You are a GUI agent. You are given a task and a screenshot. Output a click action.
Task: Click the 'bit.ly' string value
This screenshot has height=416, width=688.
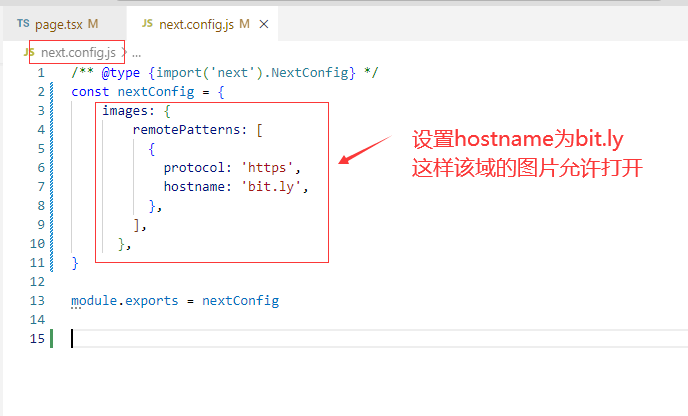271,186
